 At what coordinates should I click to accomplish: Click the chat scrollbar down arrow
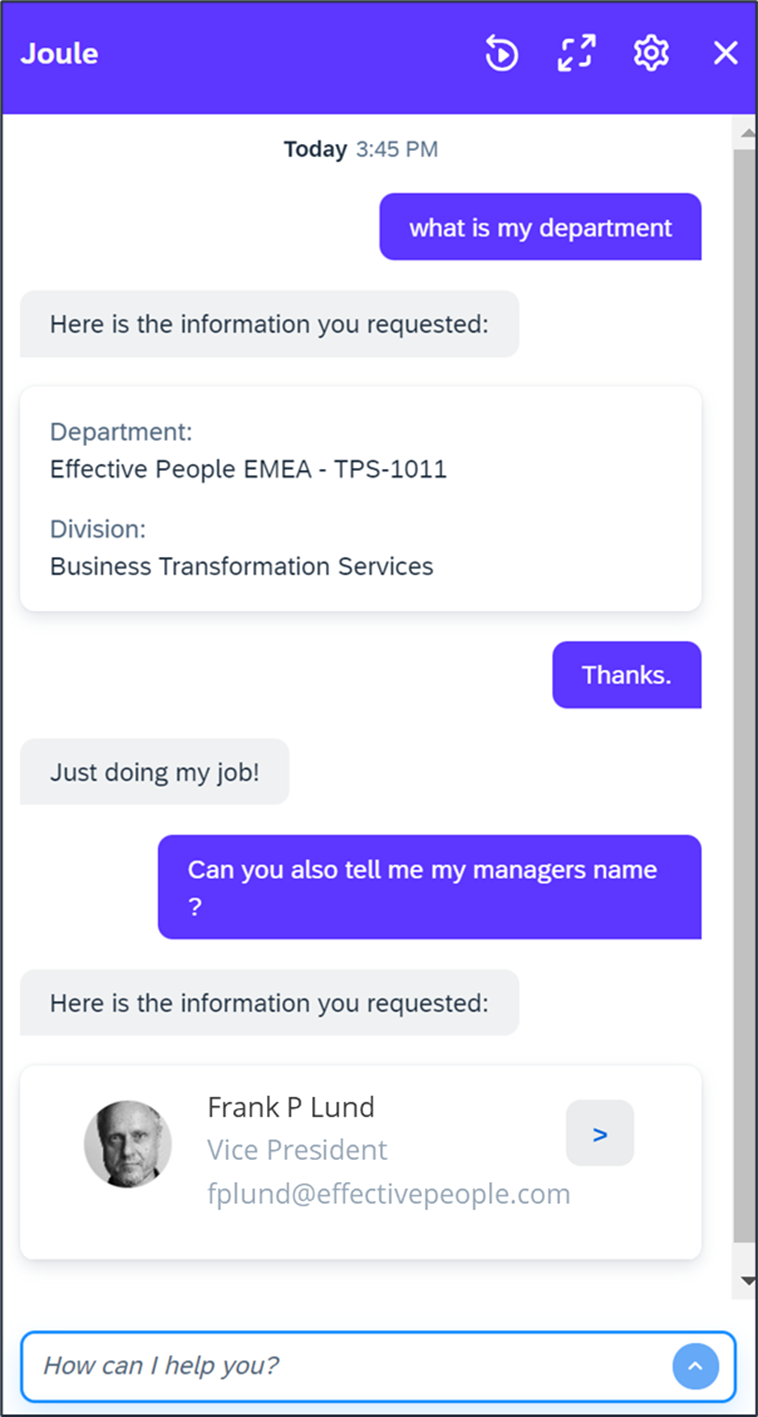click(x=746, y=1280)
